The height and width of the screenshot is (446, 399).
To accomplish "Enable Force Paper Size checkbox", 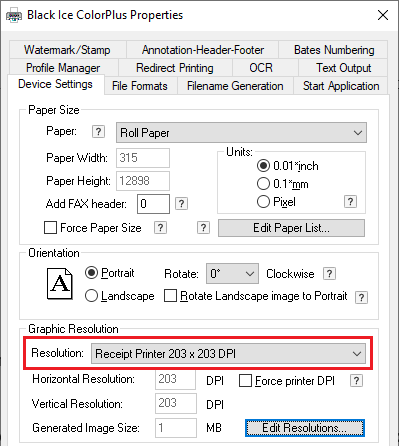I will 50,228.
